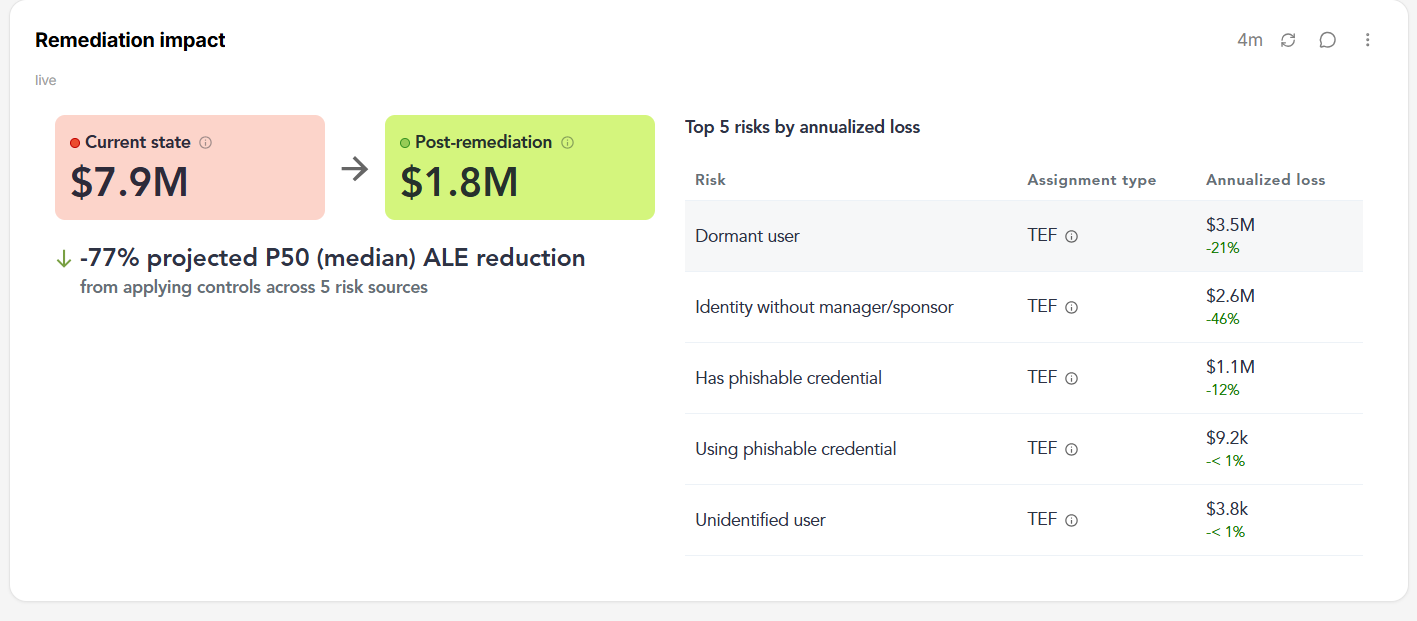Select the Unidentified user risk
The height and width of the screenshot is (621, 1417).
tap(1024, 520)
